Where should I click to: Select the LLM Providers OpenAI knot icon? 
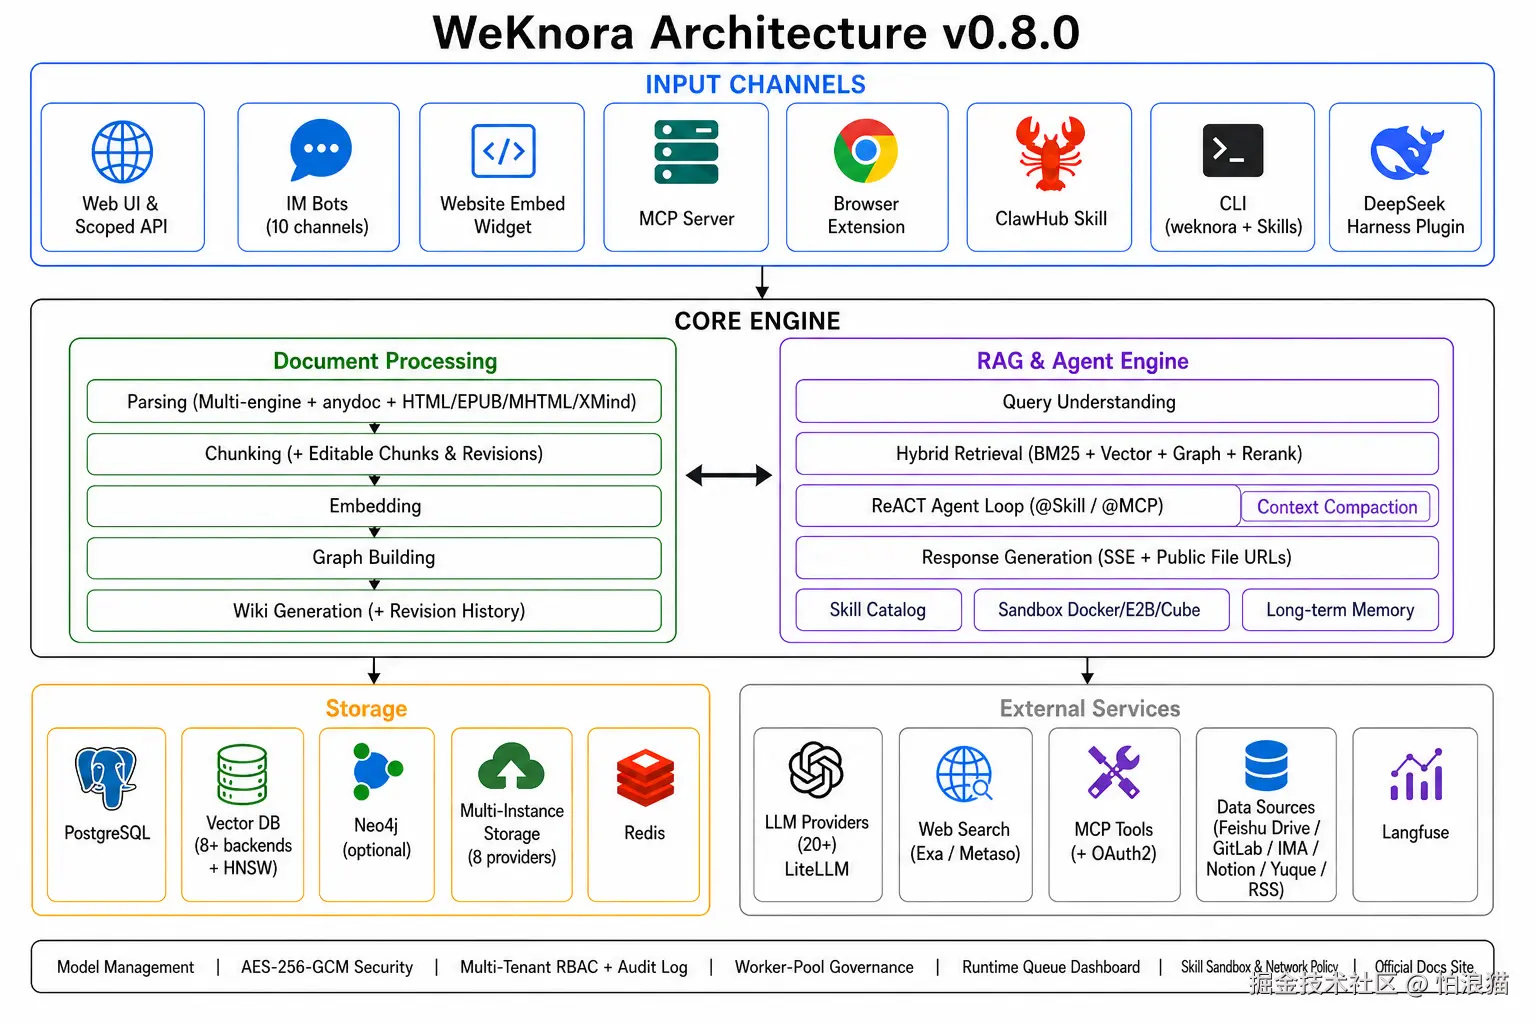tap(816, 769)
